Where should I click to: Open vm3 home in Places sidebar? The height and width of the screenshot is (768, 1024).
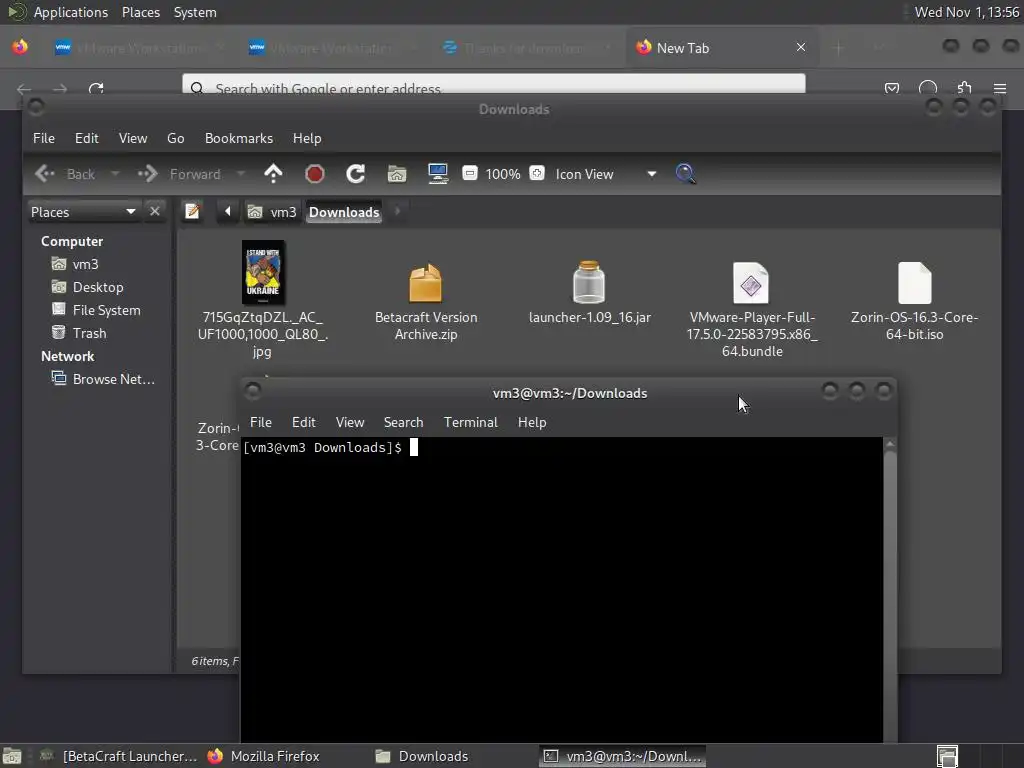pyautogui.click(x=85, y=264)
